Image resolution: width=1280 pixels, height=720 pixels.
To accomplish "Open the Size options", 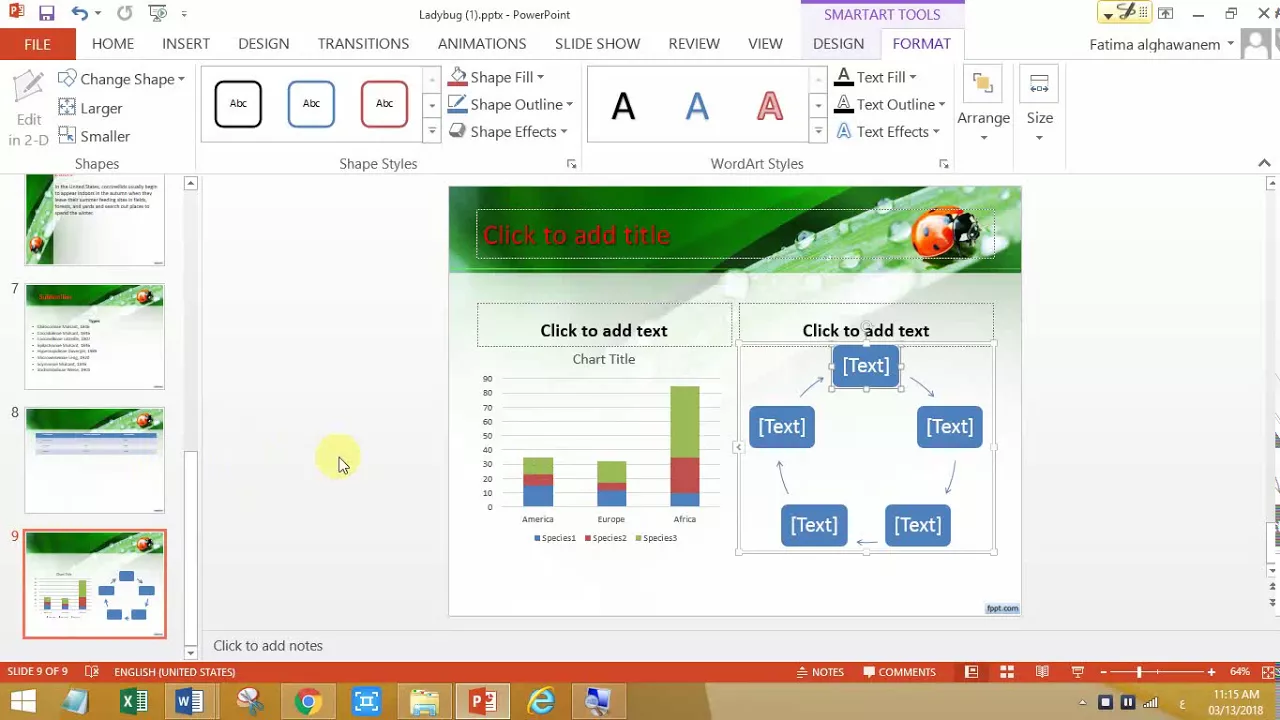I will (1039, 106).
